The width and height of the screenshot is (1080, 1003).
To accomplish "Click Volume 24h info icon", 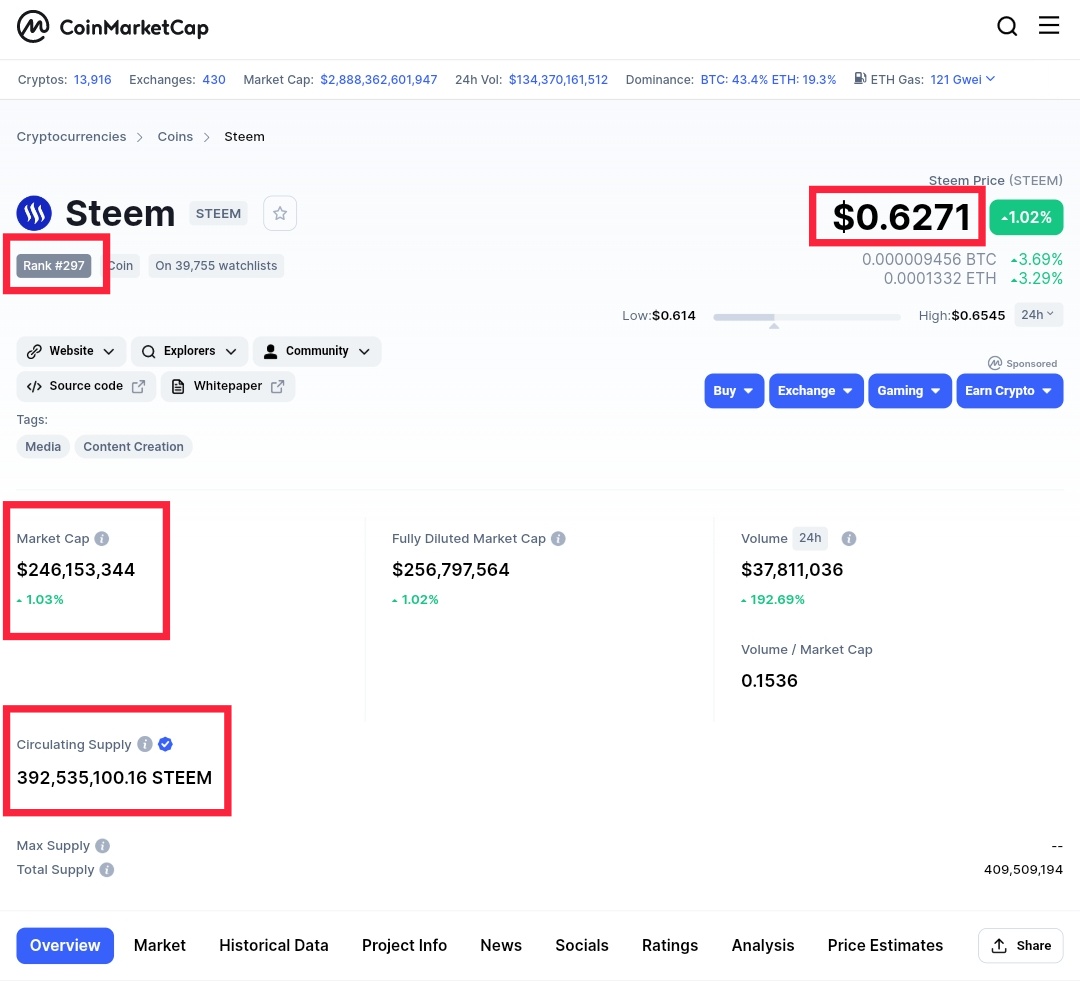I will point(849,539).
